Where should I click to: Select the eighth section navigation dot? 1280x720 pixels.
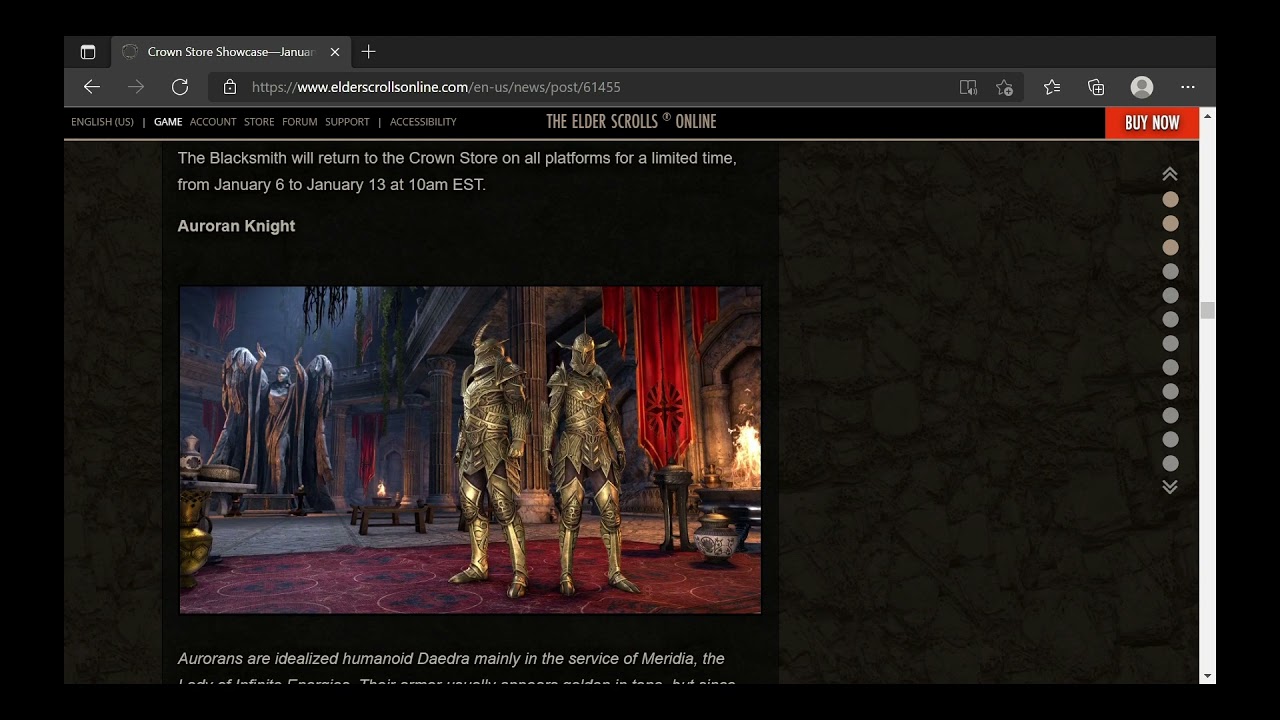click(1170, 367)
